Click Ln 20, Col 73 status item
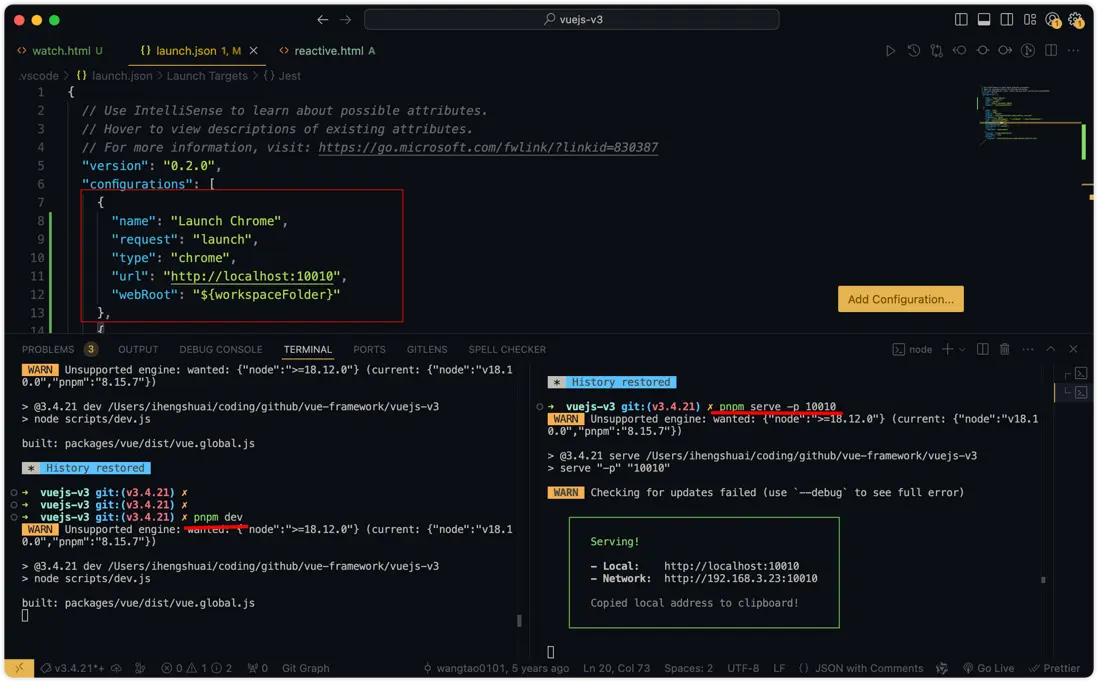Screen dimensions: 1098x682 (616, 669)
